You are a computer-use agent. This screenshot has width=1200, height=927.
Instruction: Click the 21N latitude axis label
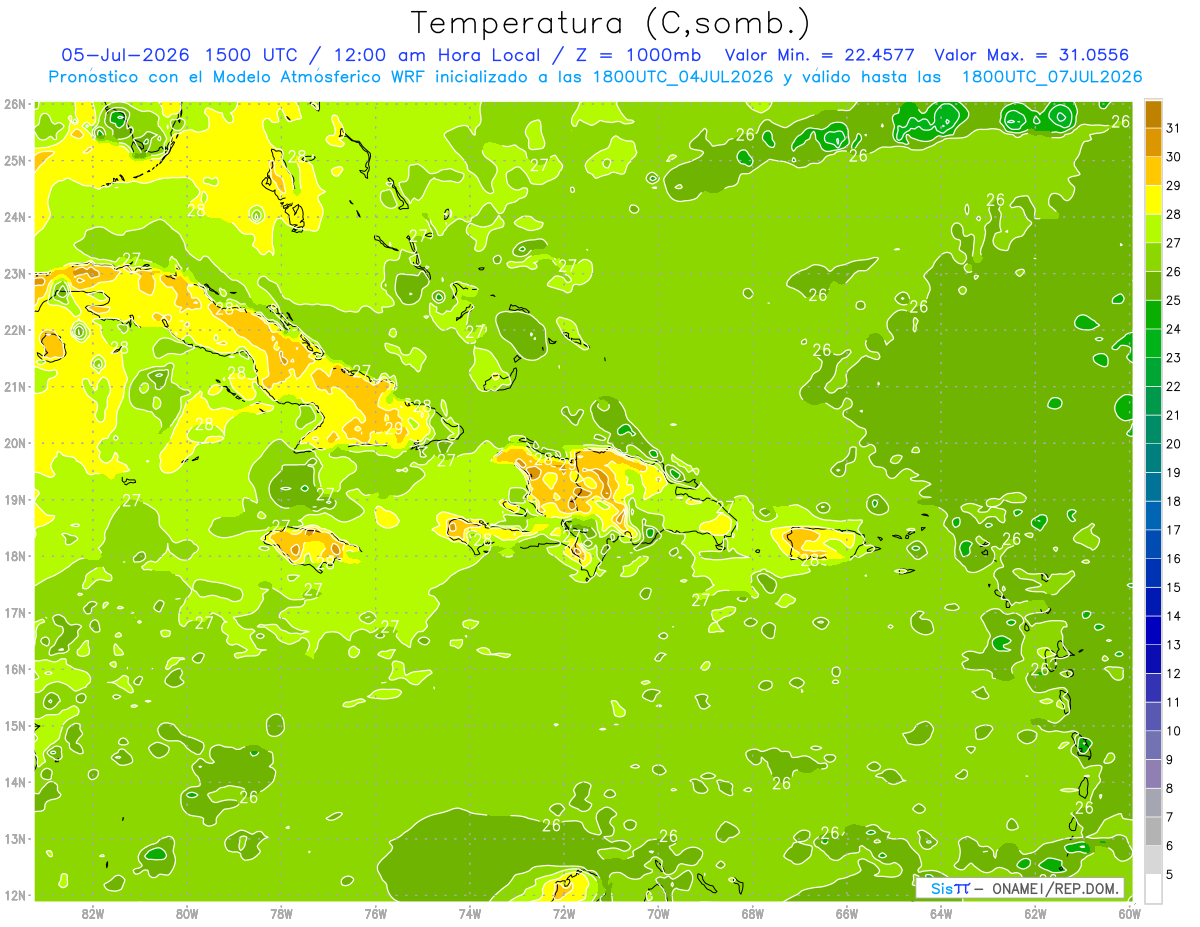(x=15, y=386)
